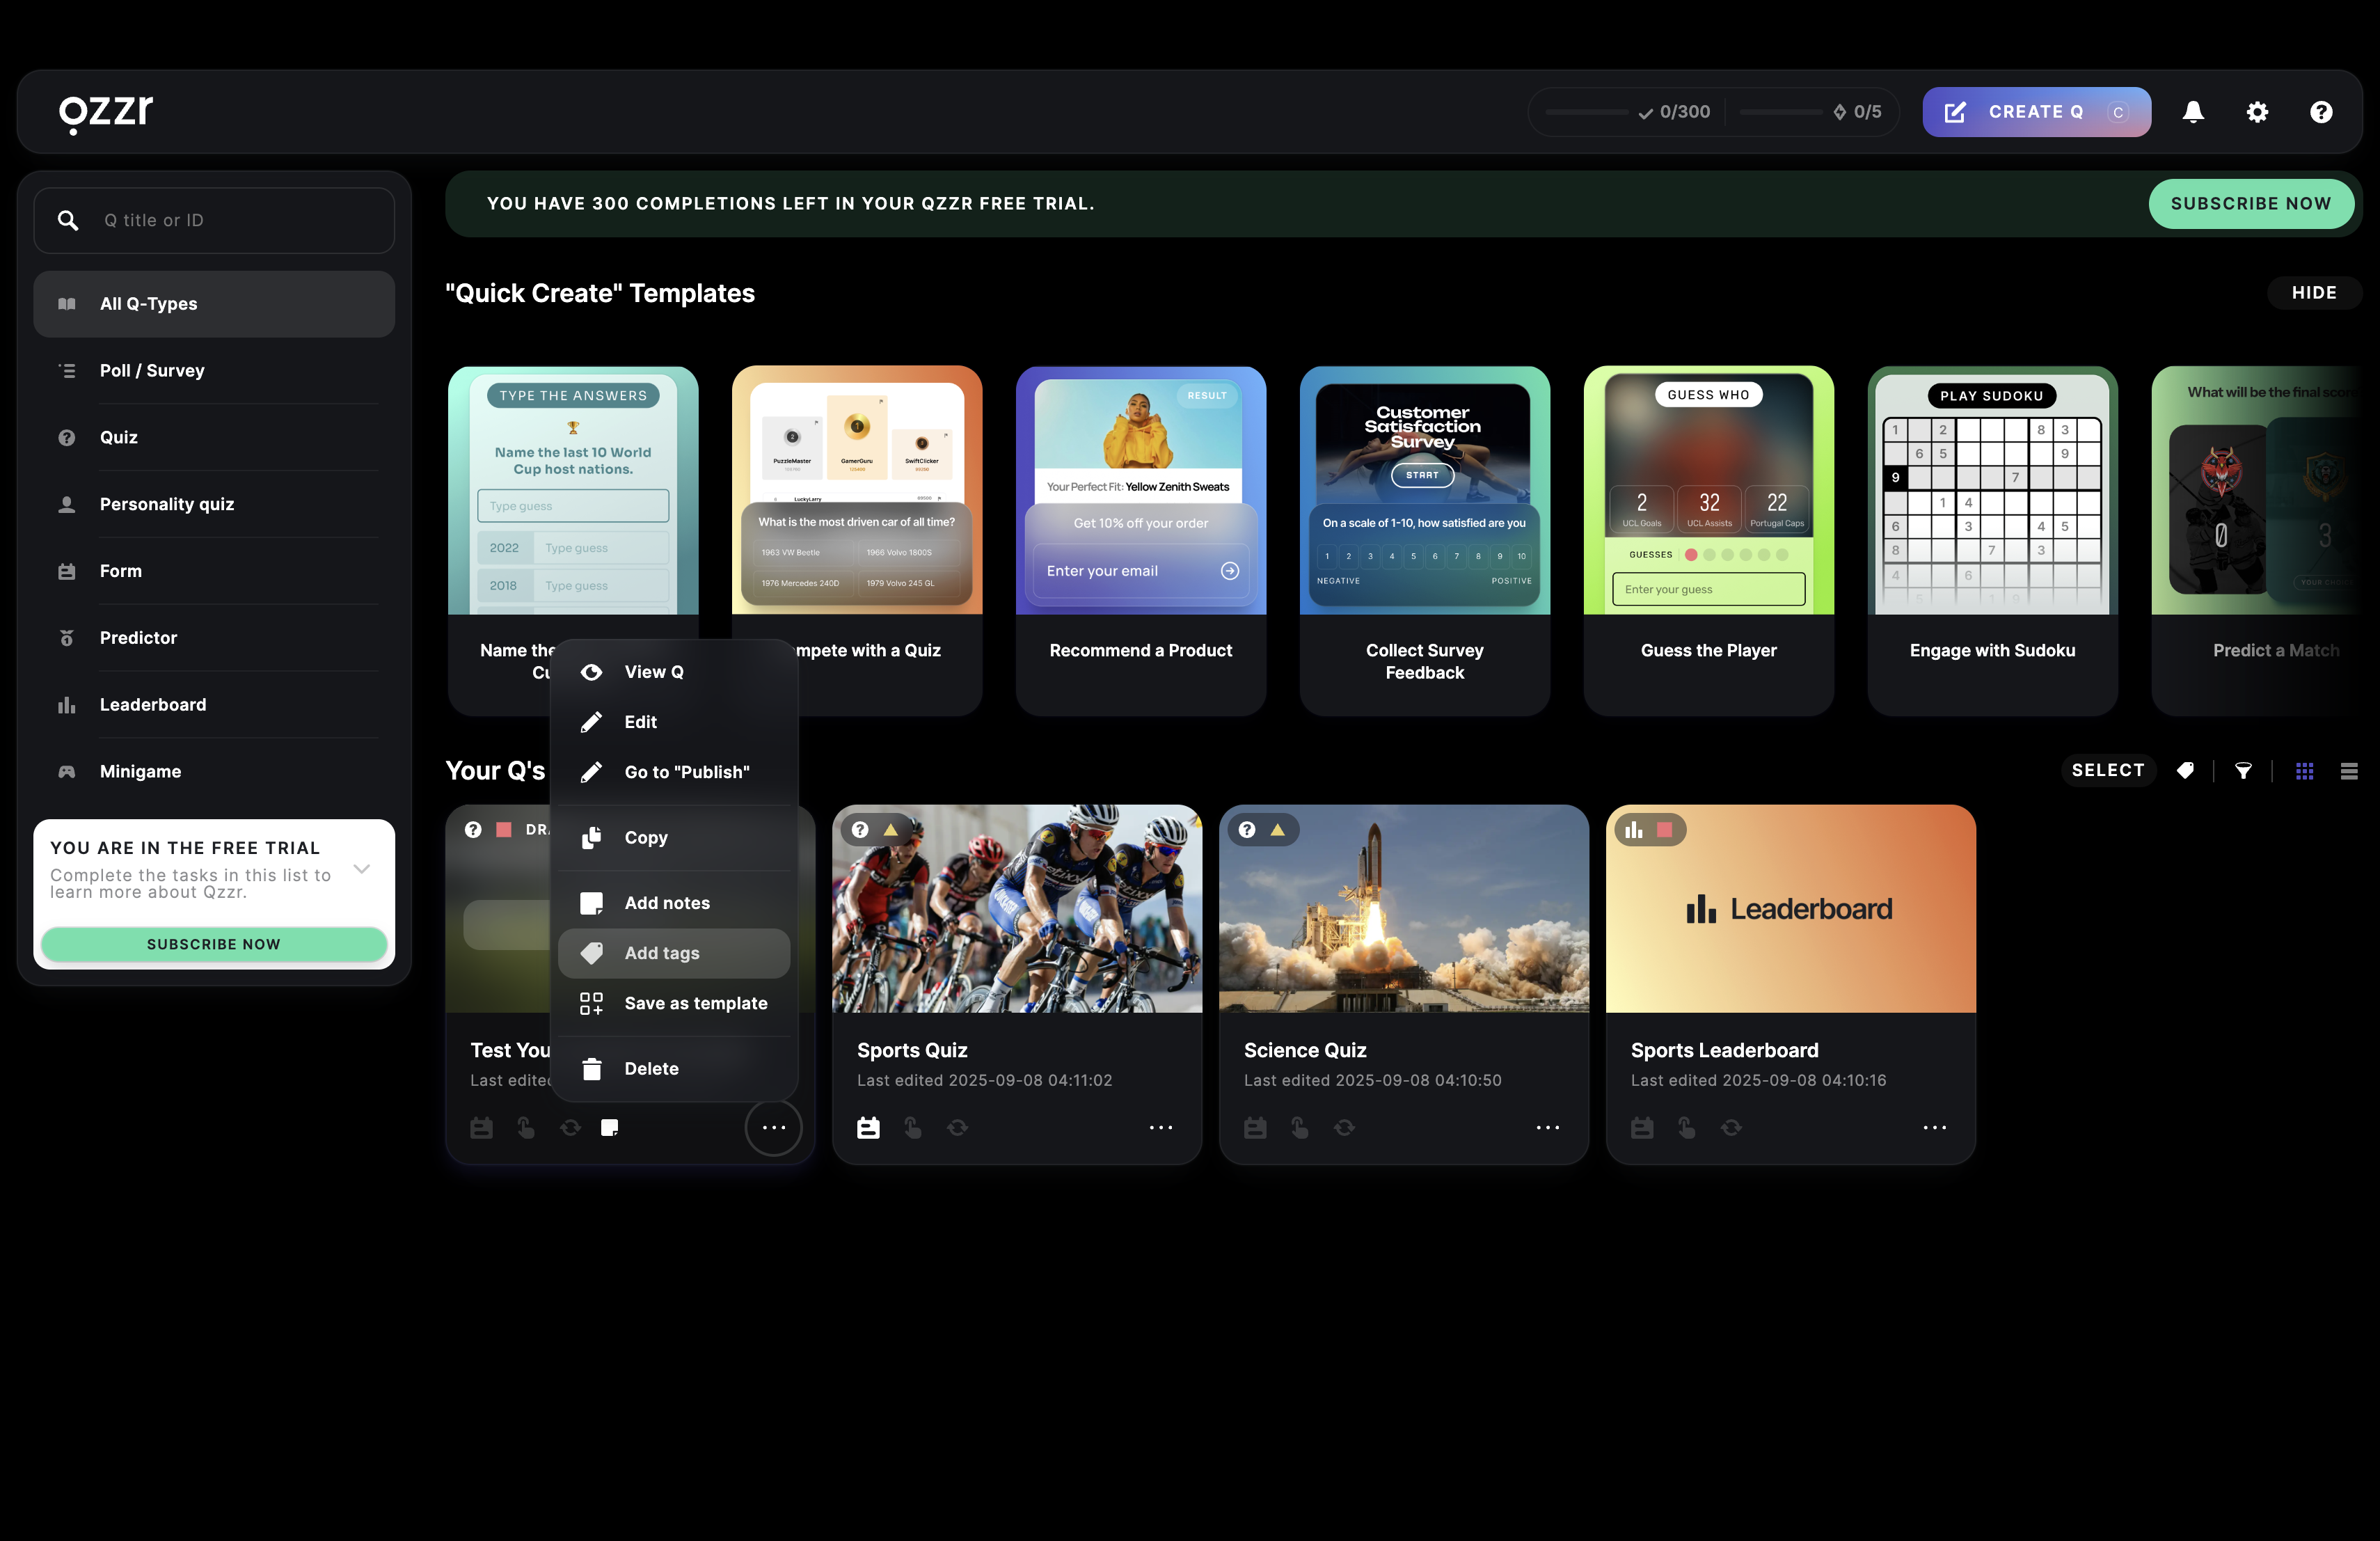Open the funnel filter icon
This screenshot has width=2380, height=1541.
point(2243,770)
